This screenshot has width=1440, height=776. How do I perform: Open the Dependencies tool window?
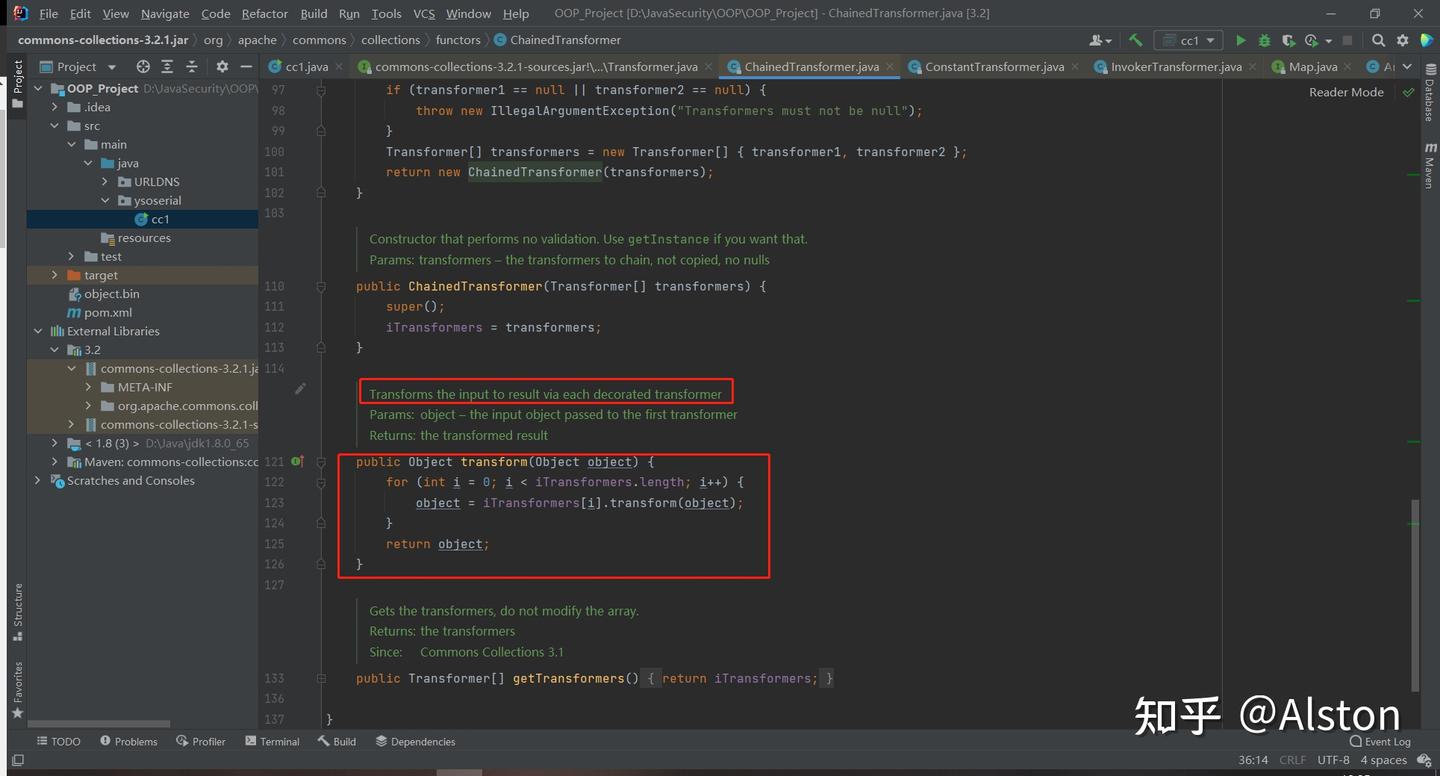pos(416,742)
